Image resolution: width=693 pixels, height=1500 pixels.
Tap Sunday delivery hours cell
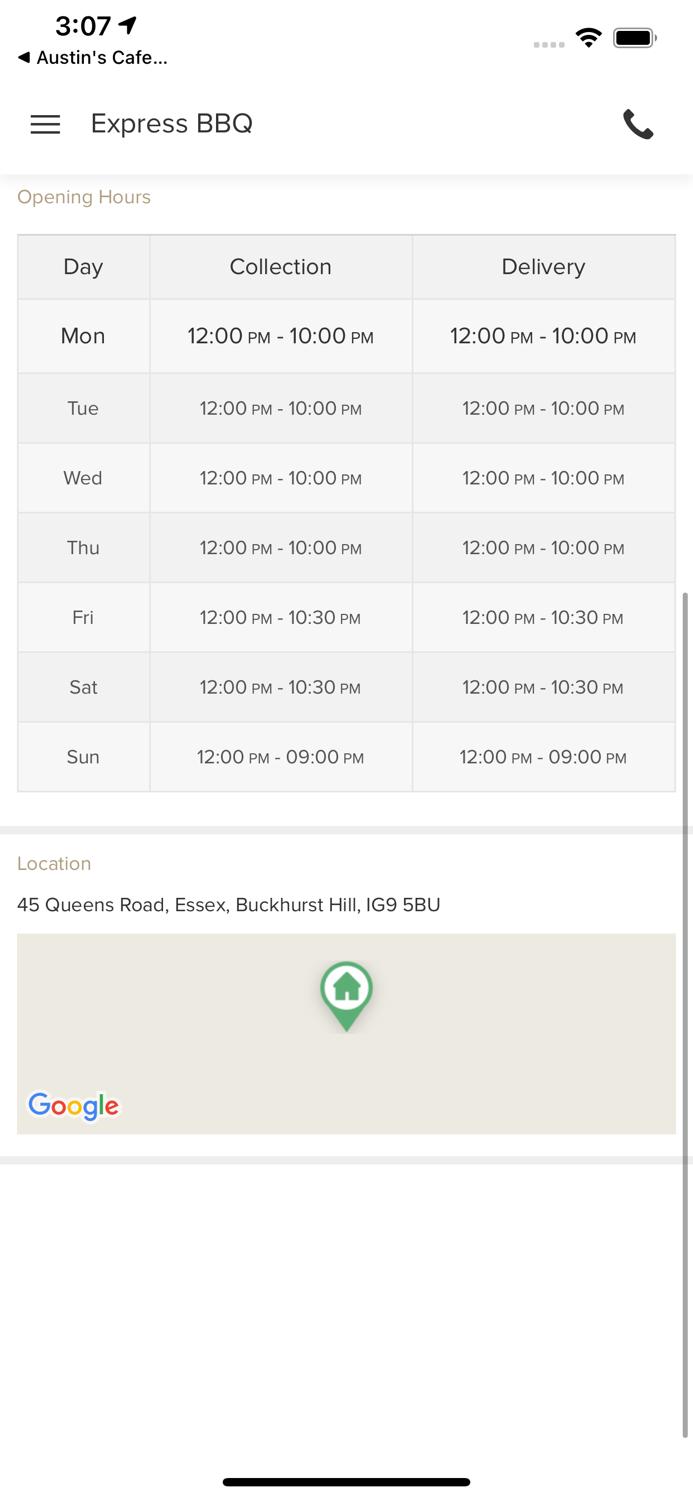tap(543, 757)
